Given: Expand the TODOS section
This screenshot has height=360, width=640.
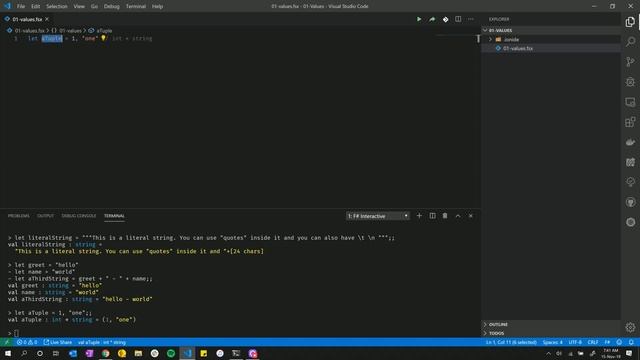Looking at the screenshot, I should point(551,333).
